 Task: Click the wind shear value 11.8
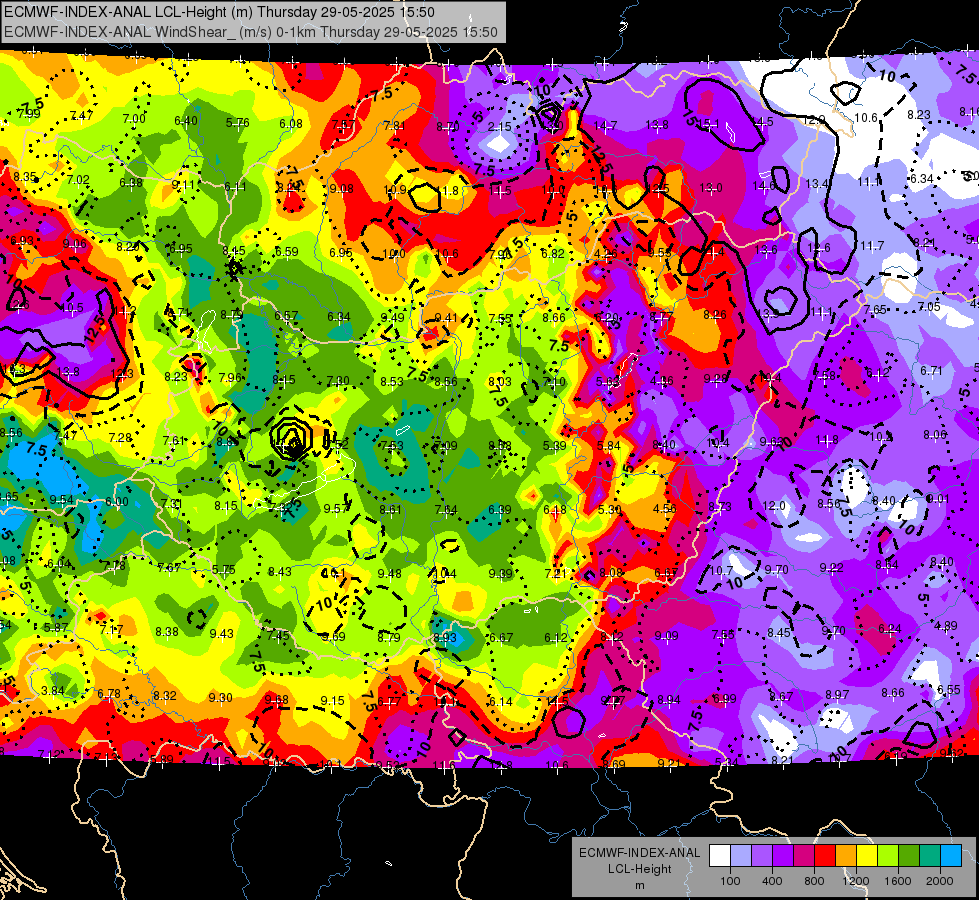point(448,190)
